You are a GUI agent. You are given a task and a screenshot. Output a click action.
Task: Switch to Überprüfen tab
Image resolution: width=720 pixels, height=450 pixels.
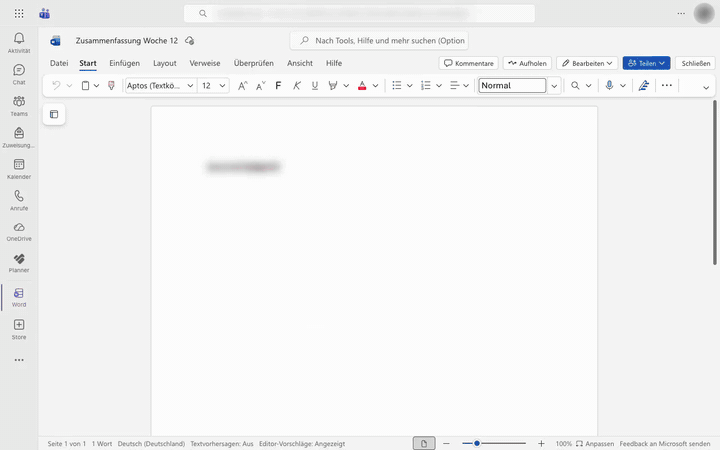coord(253,63)
